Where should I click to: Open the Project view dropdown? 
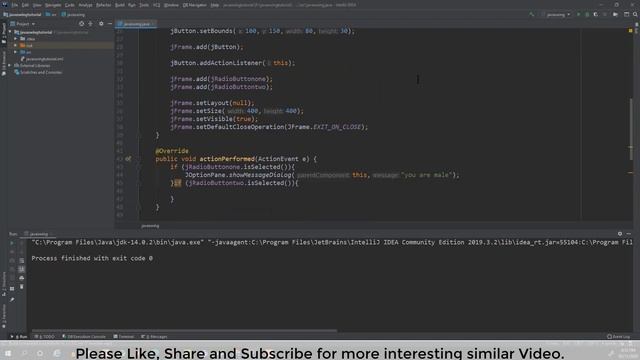click(x=23, y=24)
